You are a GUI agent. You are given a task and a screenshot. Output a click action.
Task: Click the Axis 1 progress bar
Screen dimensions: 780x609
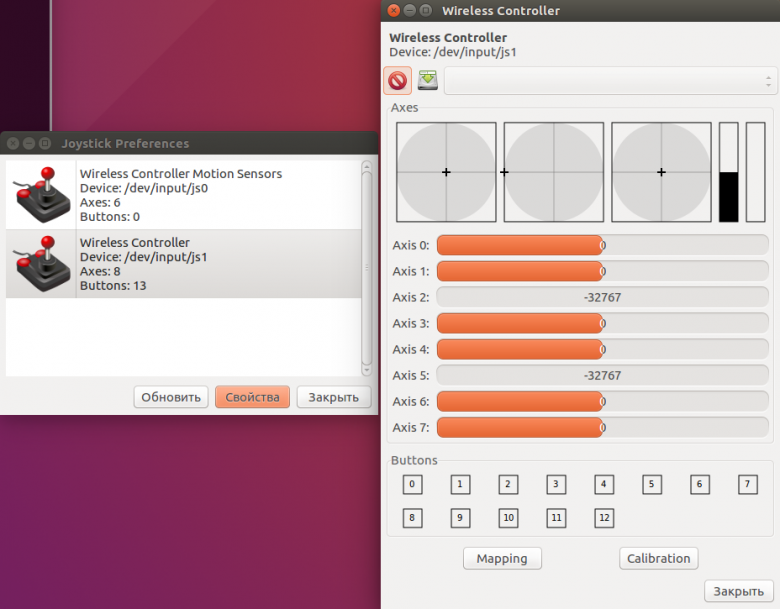coord(602,271)
